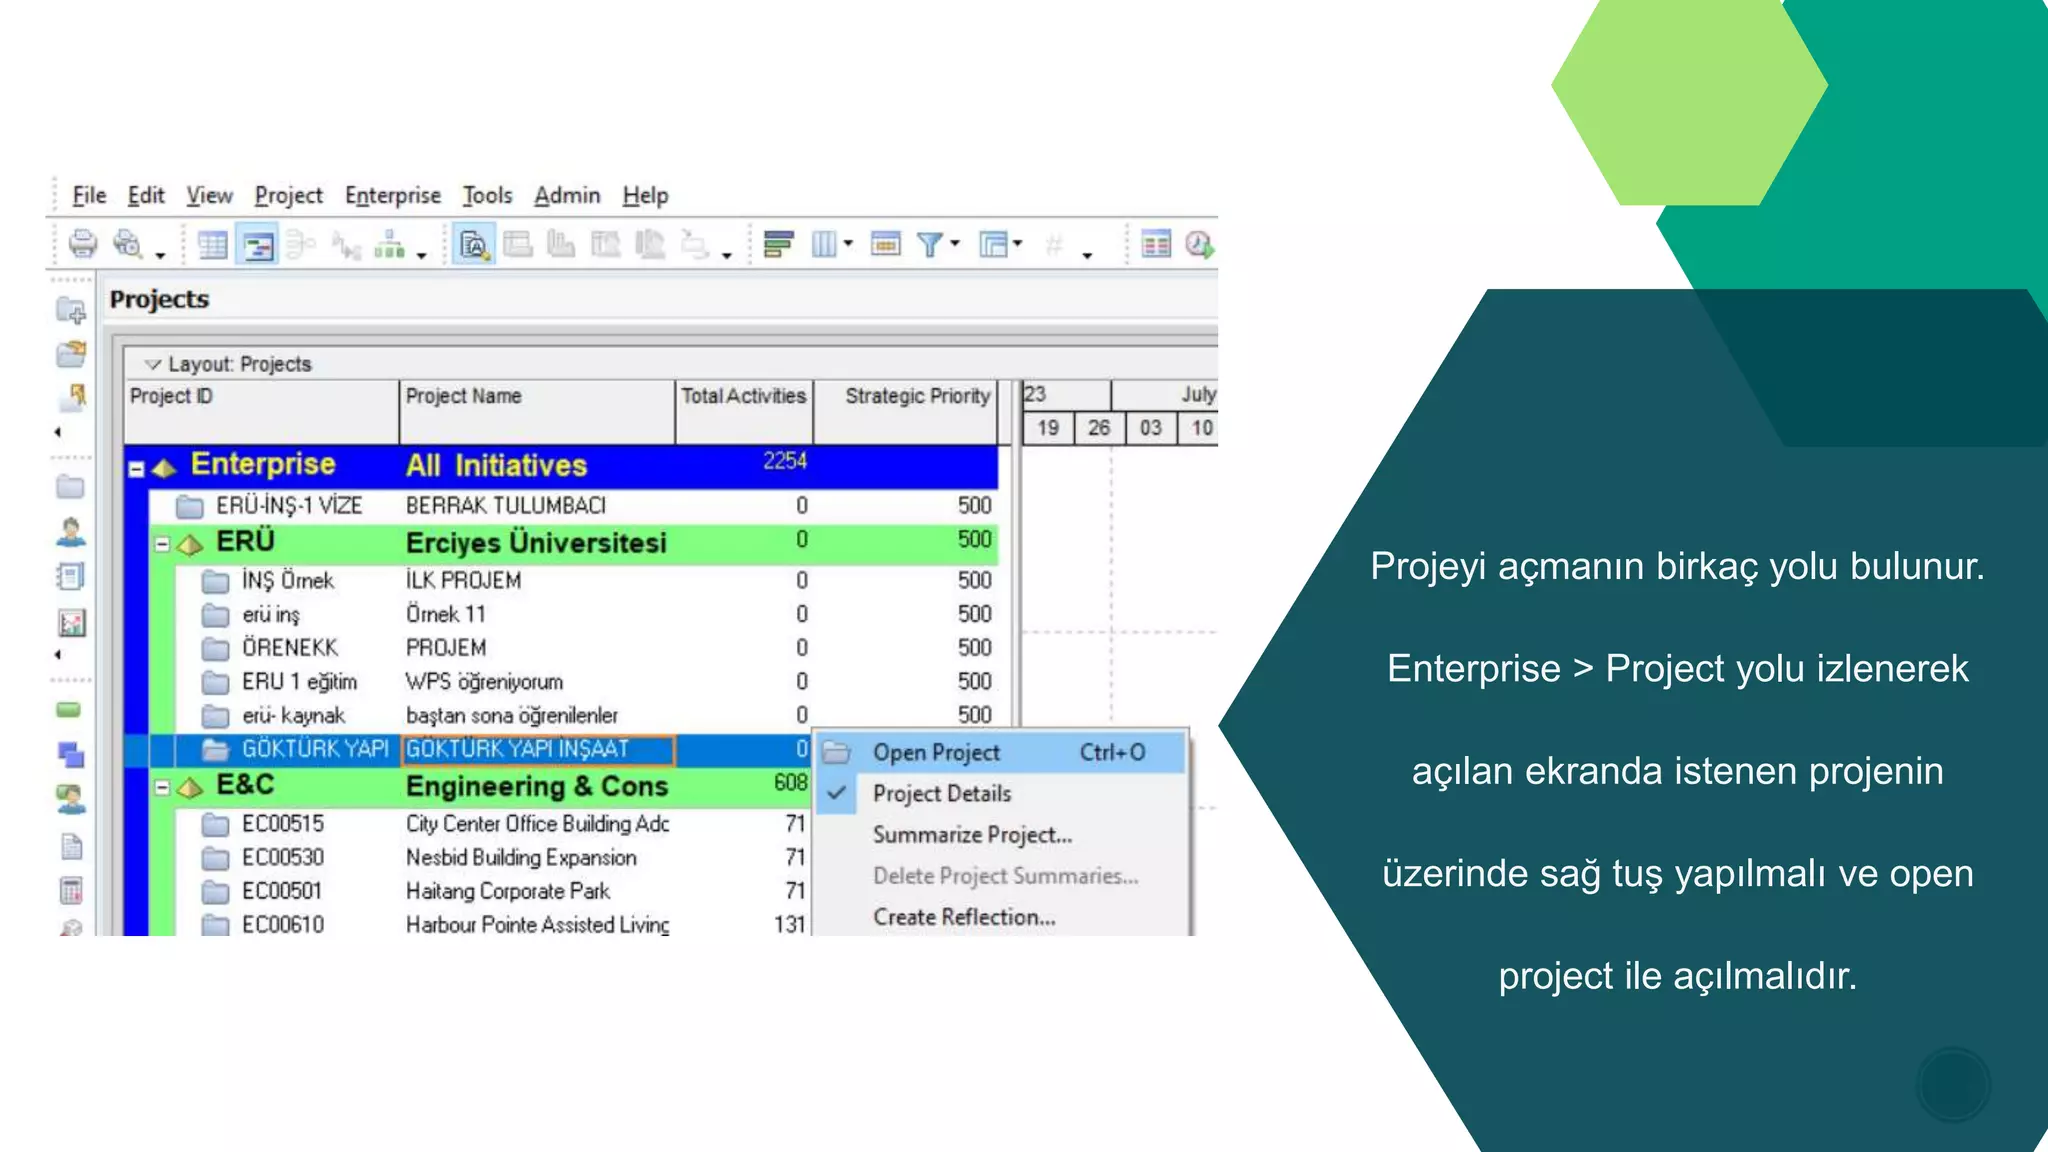Choose Open Project from context menu
The image size is (2048, 1152).
936,753
